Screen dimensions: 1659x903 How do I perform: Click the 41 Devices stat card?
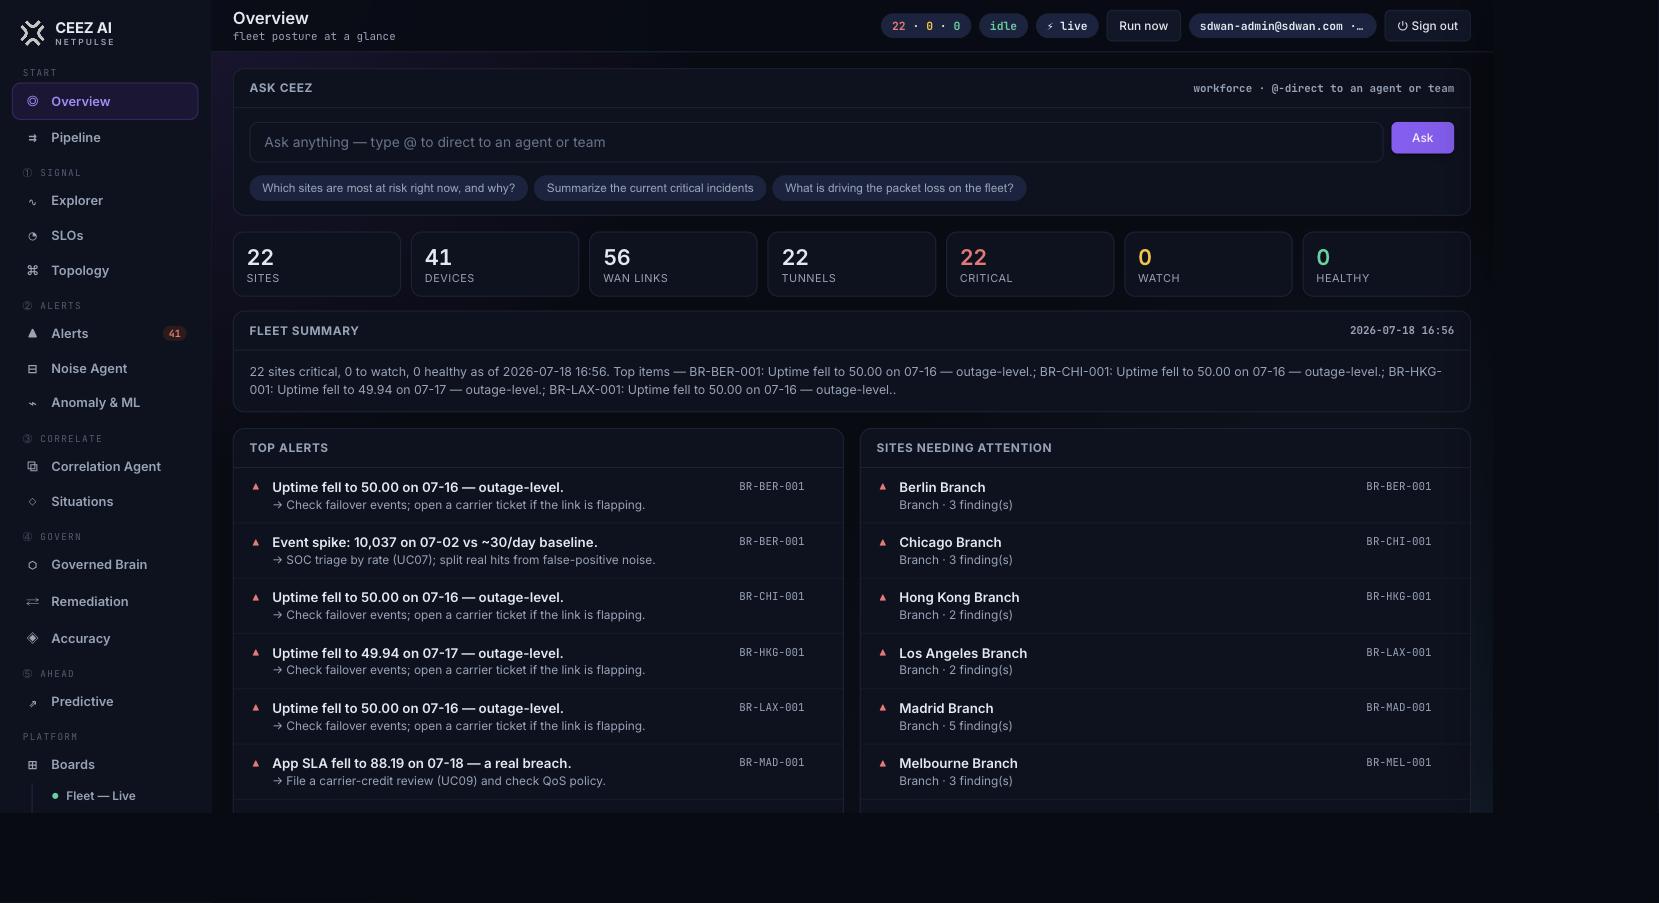tap(495, 264)
